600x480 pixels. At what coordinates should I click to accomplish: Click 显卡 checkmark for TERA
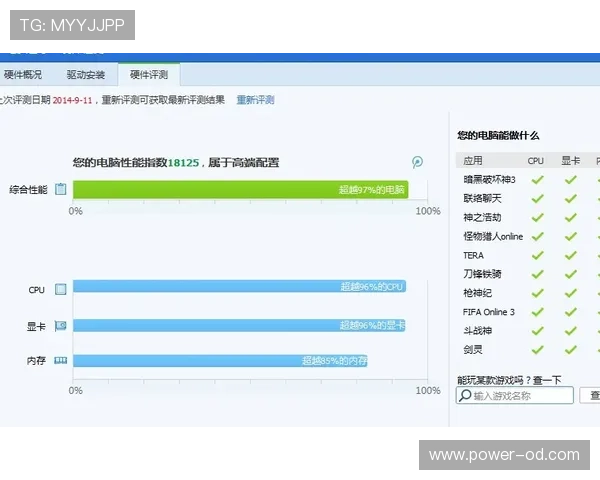[571, 255]
